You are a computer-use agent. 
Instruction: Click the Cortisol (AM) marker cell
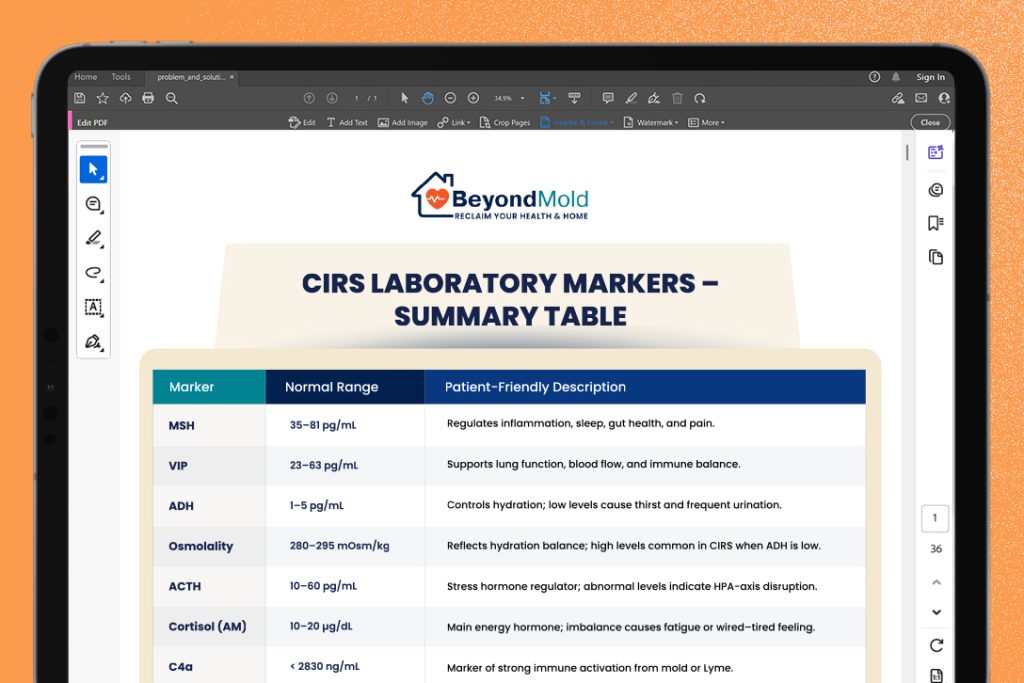(x=209, y=626)
